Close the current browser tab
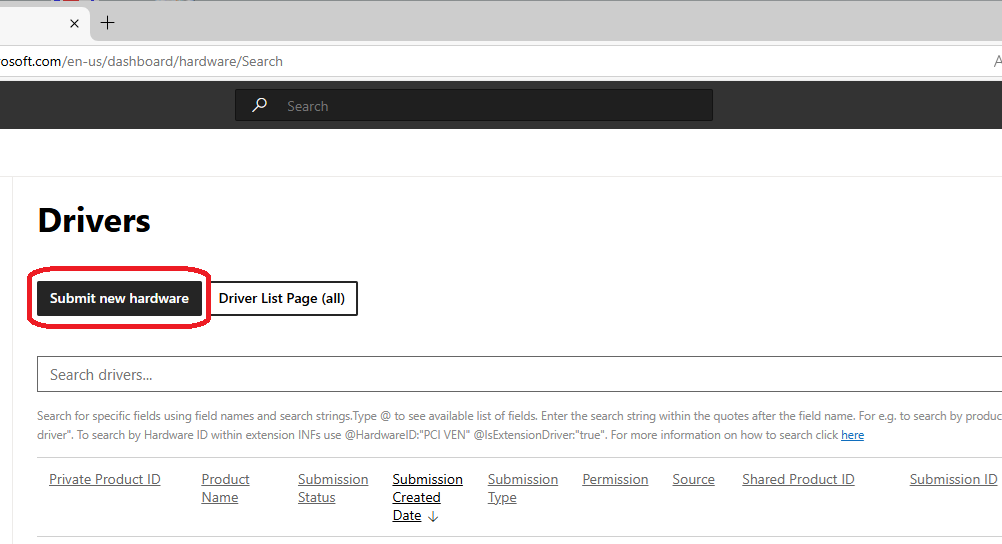Image resolution: width=1002 pixels, height=544 pixels. [74, 23]
